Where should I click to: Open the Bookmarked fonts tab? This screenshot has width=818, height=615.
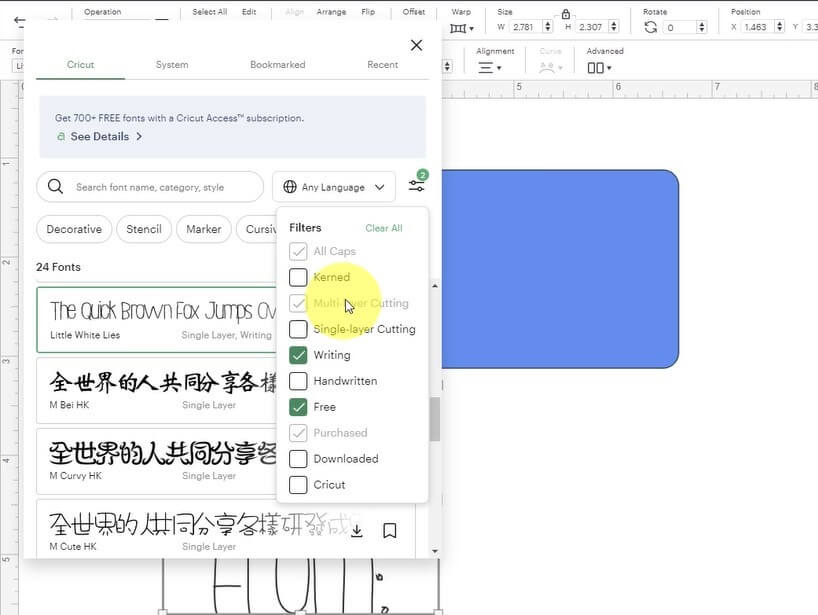278,65
